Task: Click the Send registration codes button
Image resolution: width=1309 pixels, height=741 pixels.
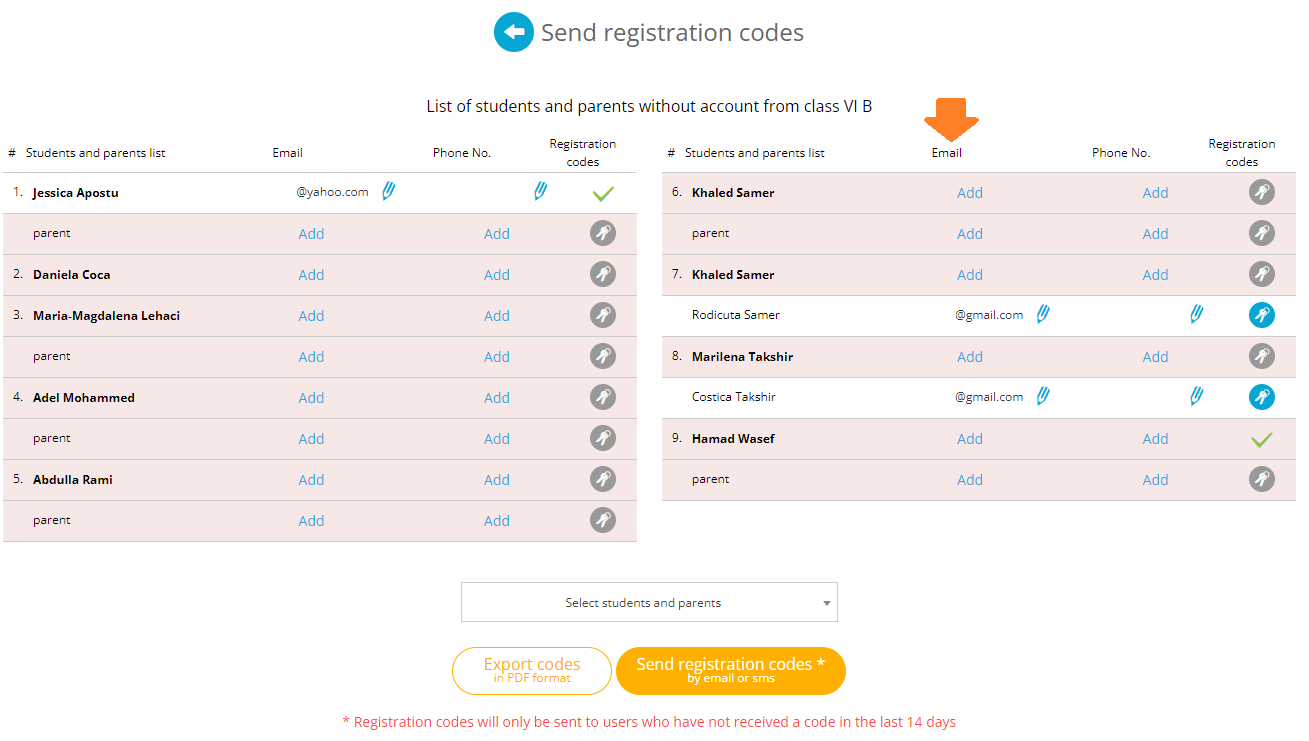Action: 731,670
